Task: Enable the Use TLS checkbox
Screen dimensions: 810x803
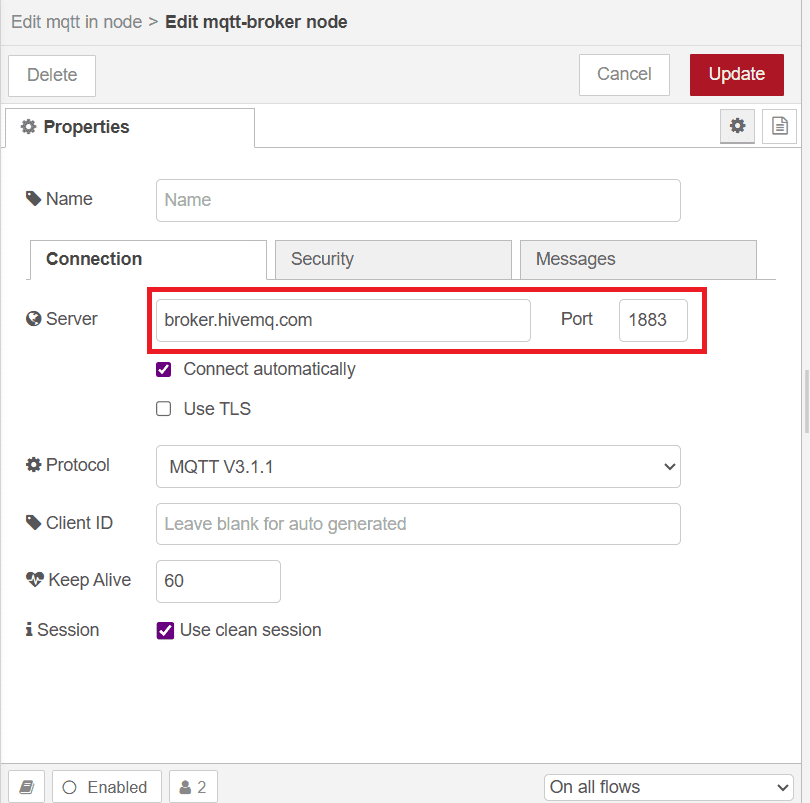Action: [x=163, y=408]
